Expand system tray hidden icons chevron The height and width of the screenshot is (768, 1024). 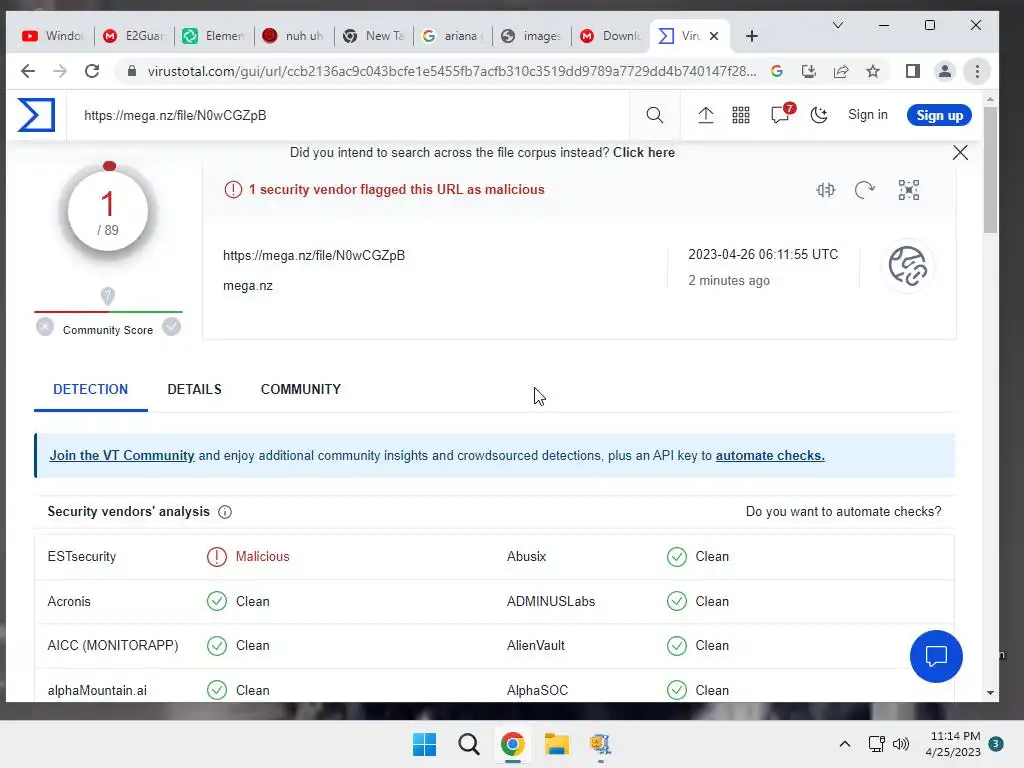tap(844, 744)
